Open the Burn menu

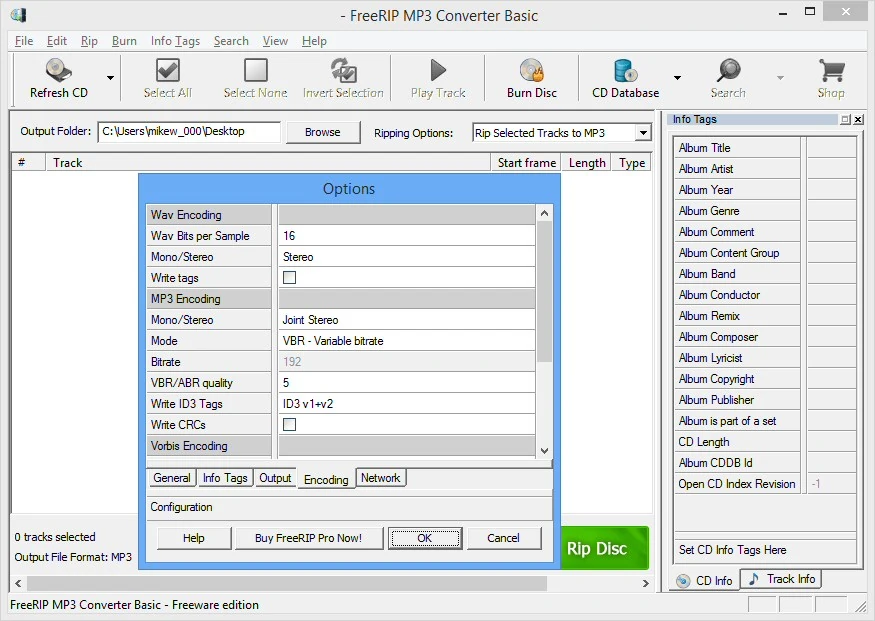pos(124,41)
